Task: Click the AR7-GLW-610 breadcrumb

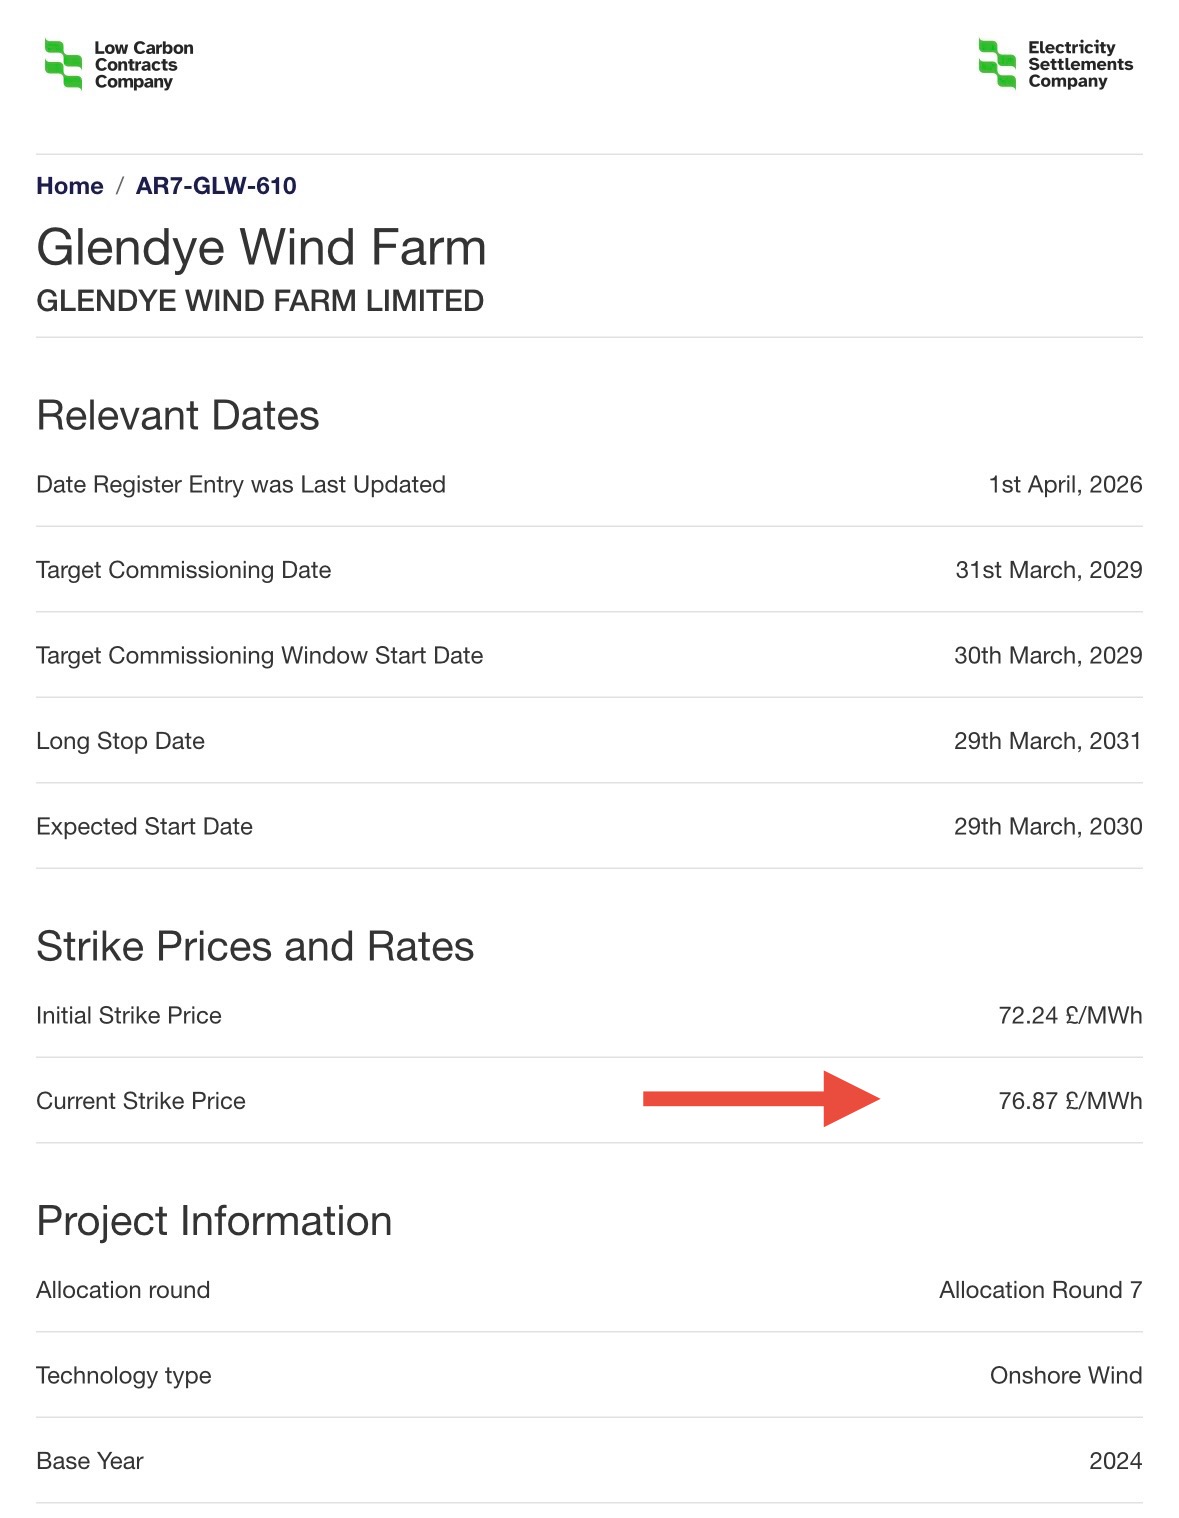Action: pyautogui.click(x=216, y=186)
